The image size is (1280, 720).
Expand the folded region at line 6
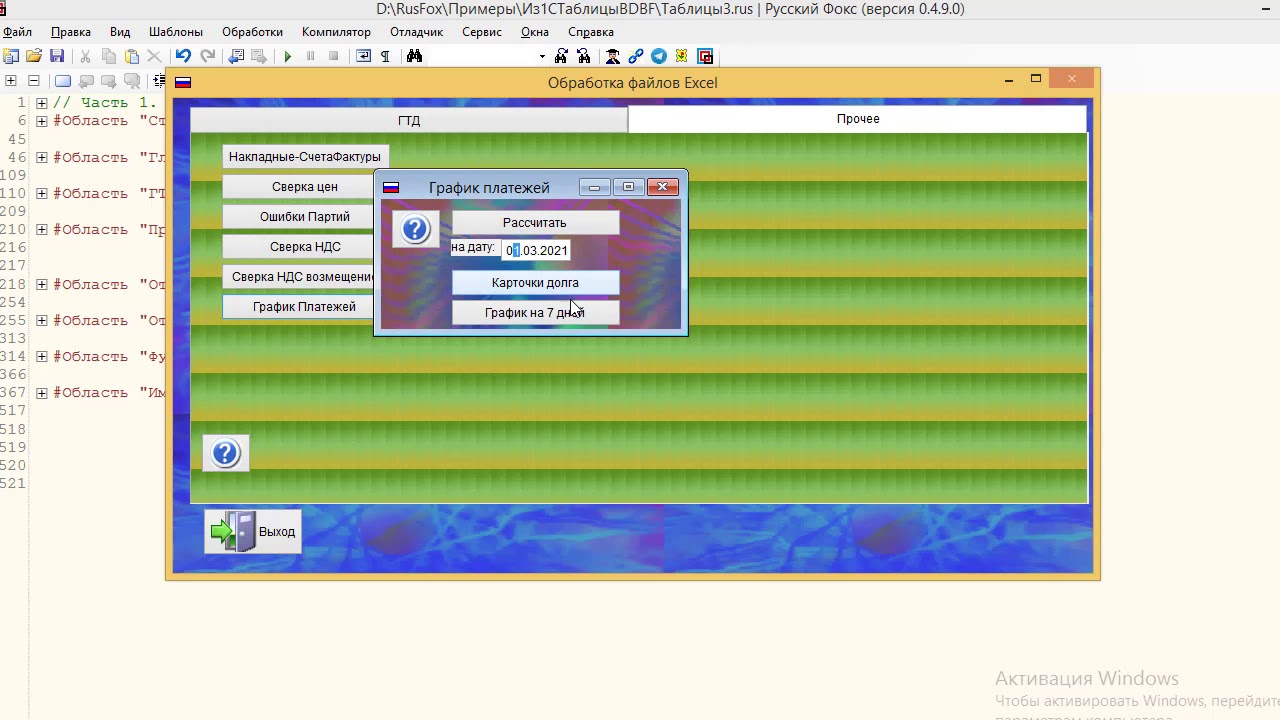pos(42,121)
